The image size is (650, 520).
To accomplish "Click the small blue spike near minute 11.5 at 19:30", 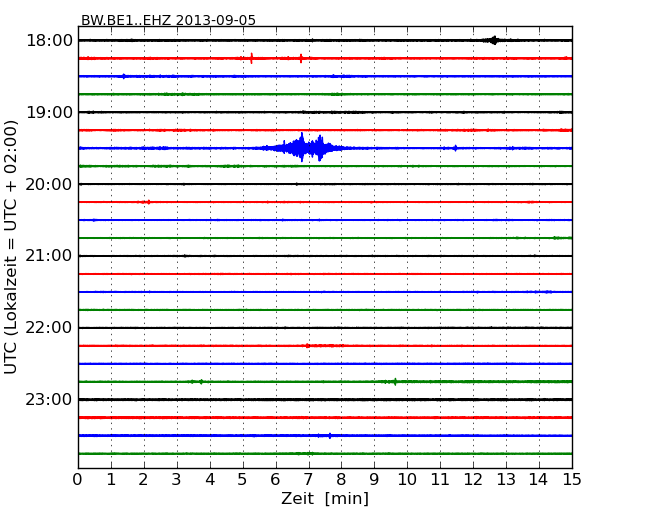I will click(456, 148).
